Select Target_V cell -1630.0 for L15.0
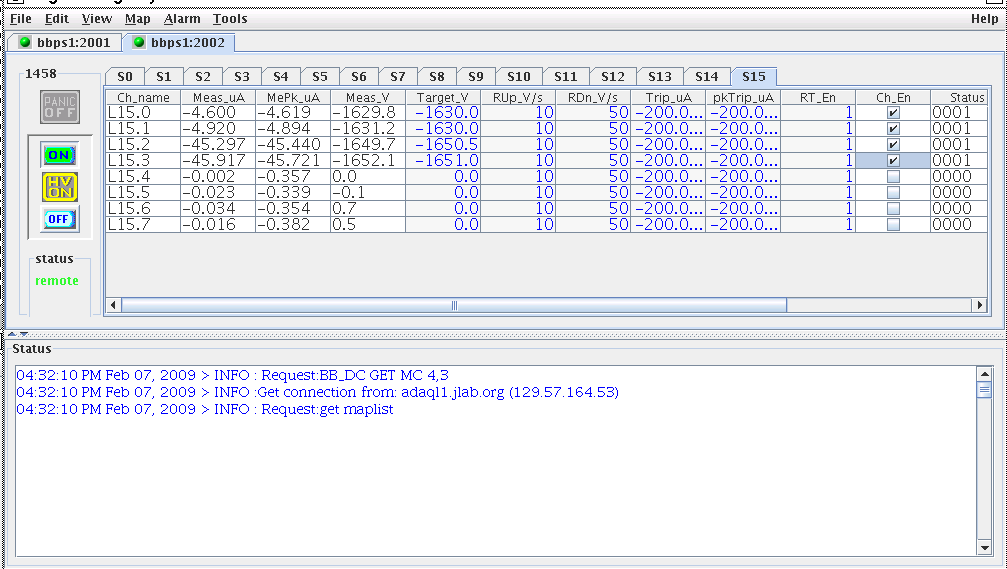This screenshot has width=1007, height=569. (443, 112)
